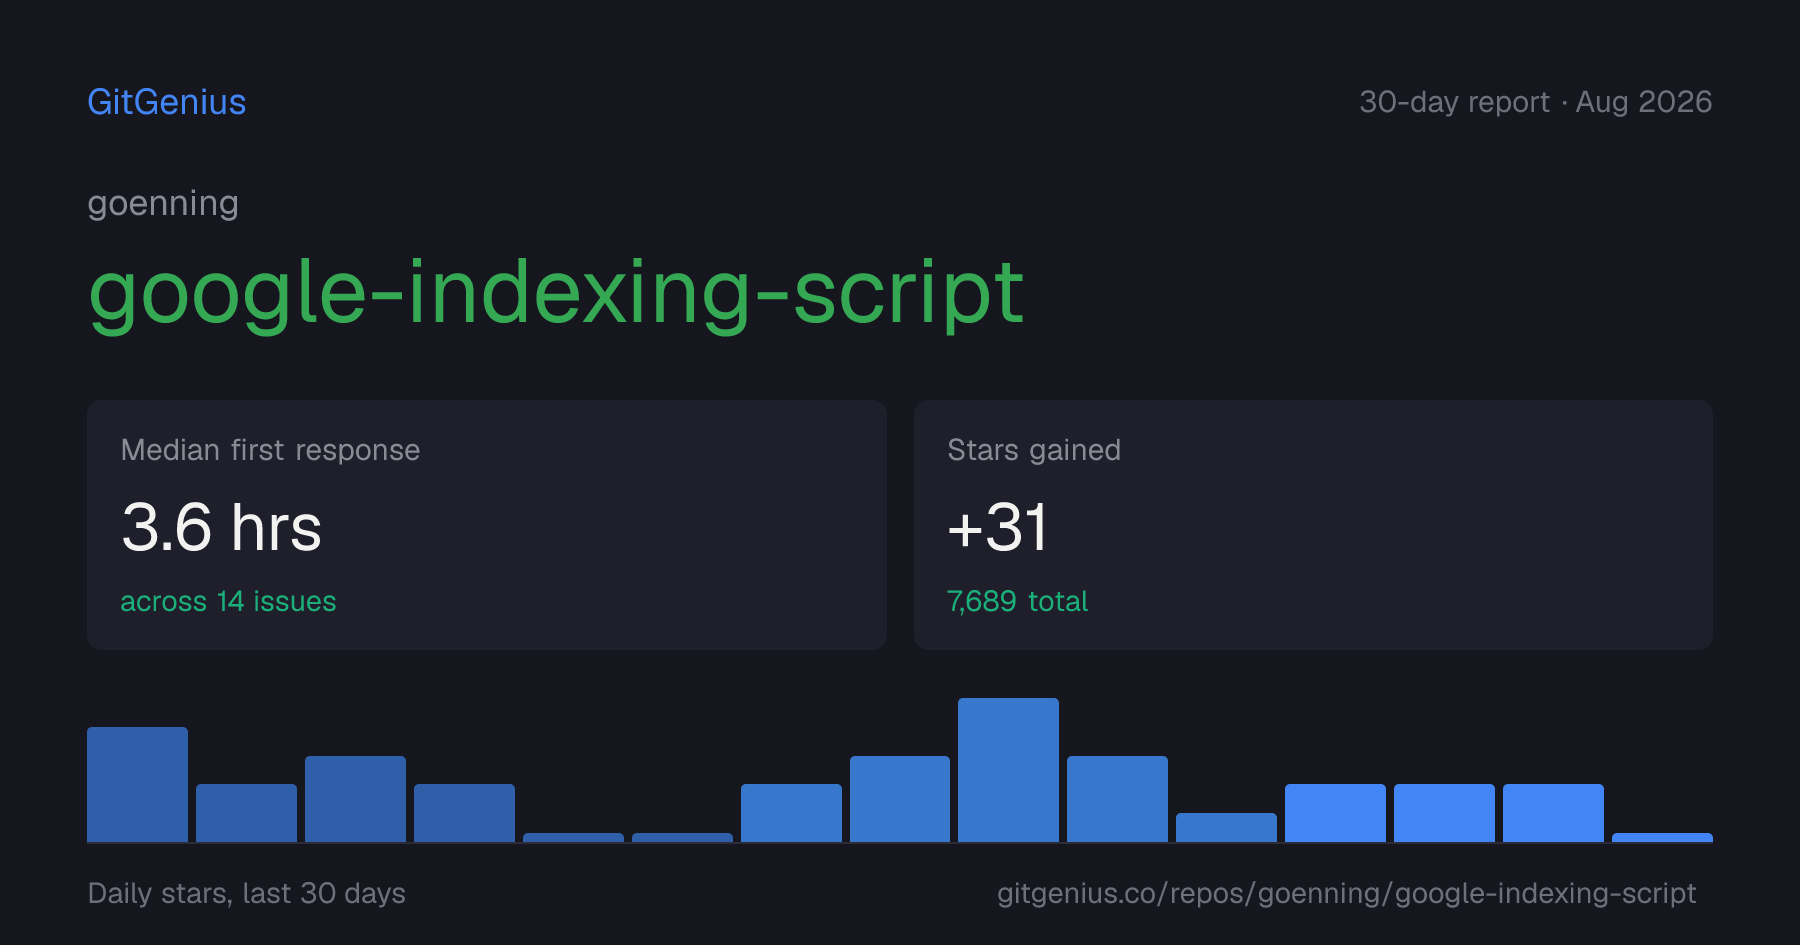Select the "30-day report · Aug 2026" label
This screenshot has width=1800, height=945.
click(1535, 102)
